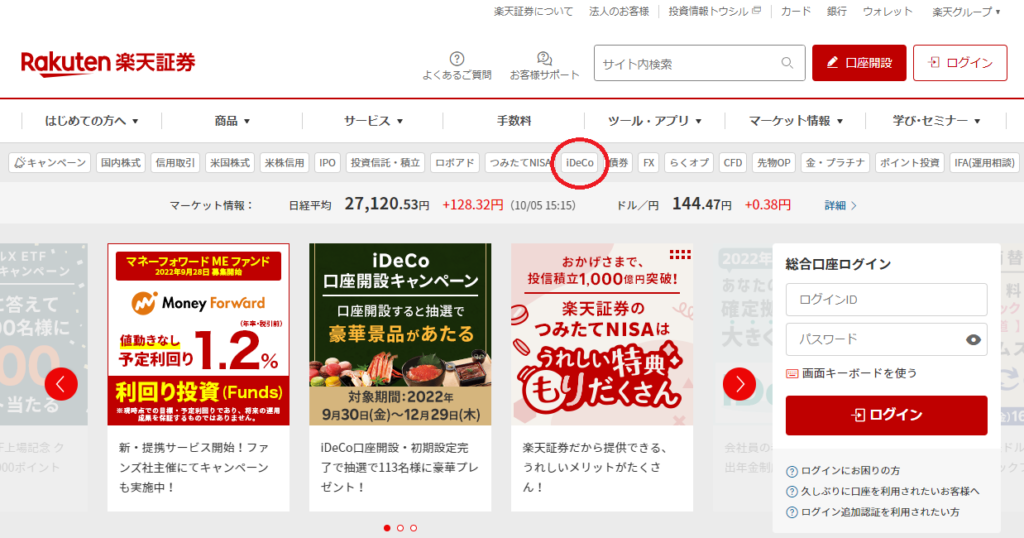Click the search magnifier icon
The height and width of the screenshot is (538, 1024).
[788, 63]
